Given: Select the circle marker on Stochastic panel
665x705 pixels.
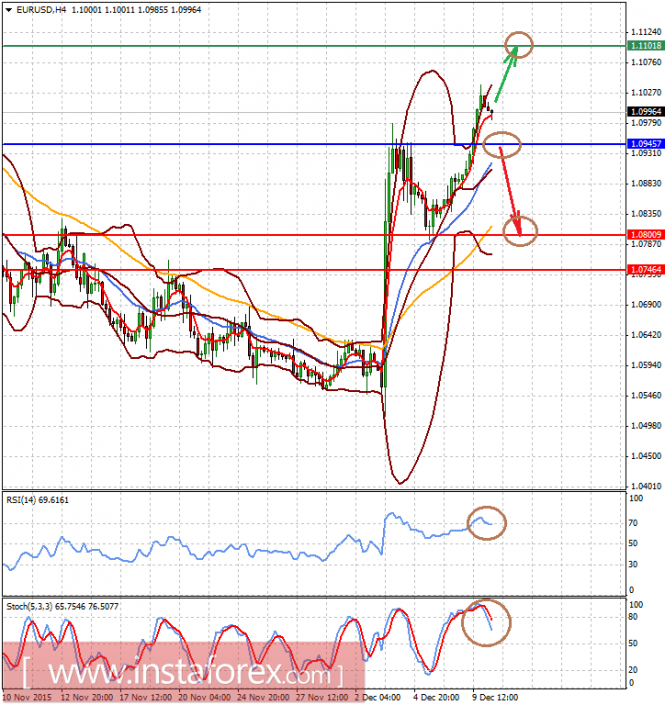Looking at the screenshot, I should point(486,623).
